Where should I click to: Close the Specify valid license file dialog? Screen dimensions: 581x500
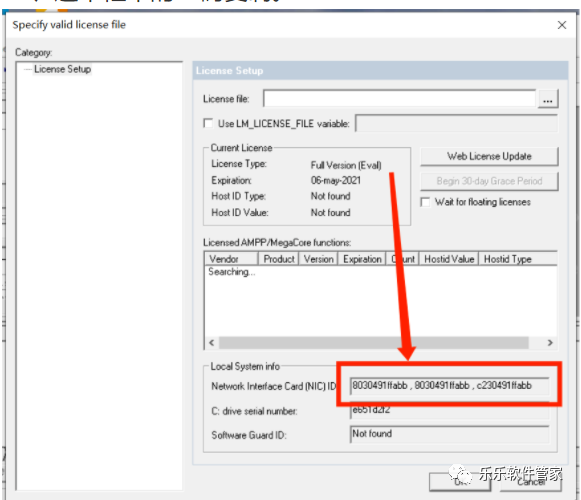tap(562, 25)
